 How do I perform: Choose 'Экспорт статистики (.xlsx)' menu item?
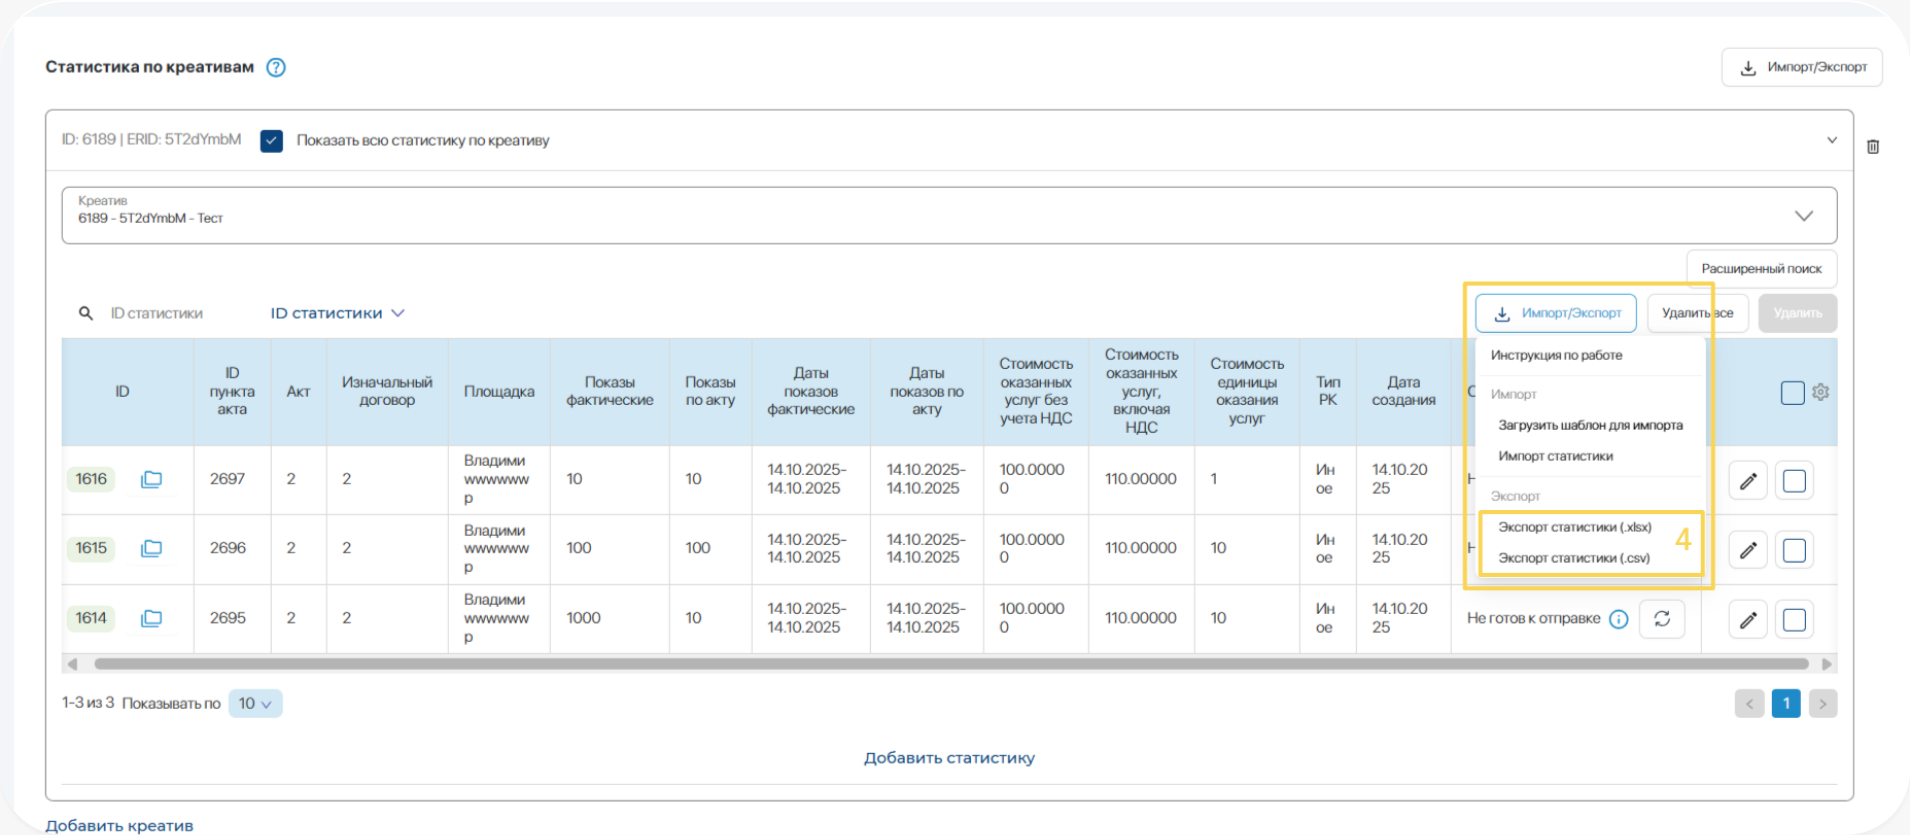click(1574, 527)
